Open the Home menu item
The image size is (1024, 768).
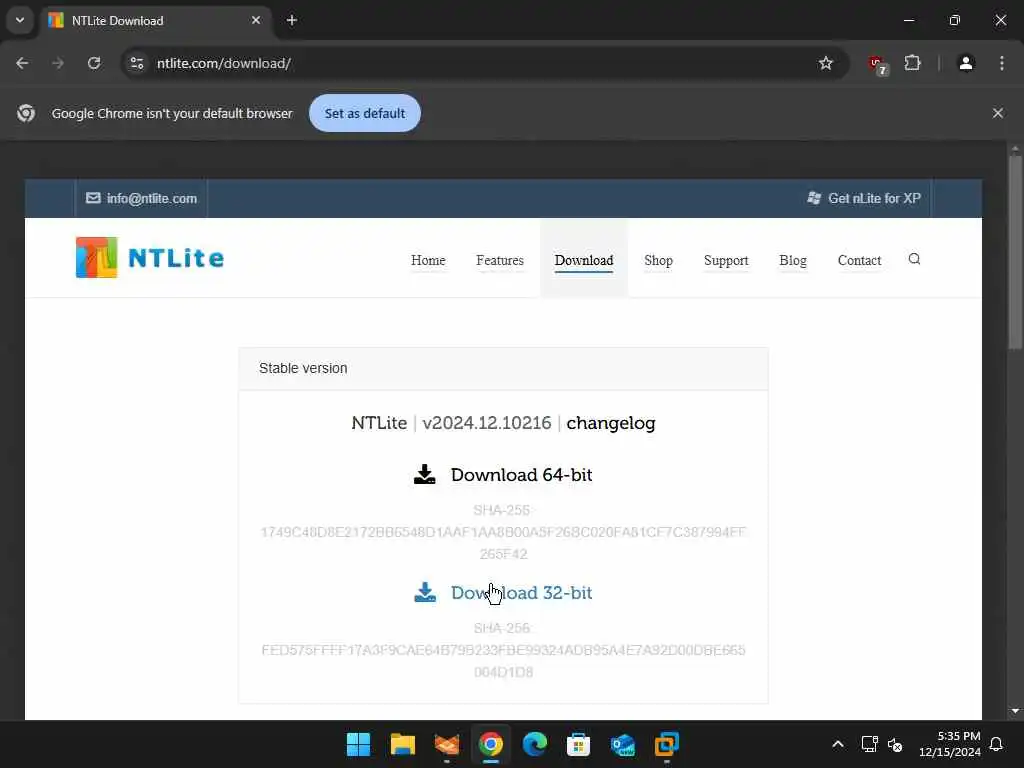tap(428, 260)
